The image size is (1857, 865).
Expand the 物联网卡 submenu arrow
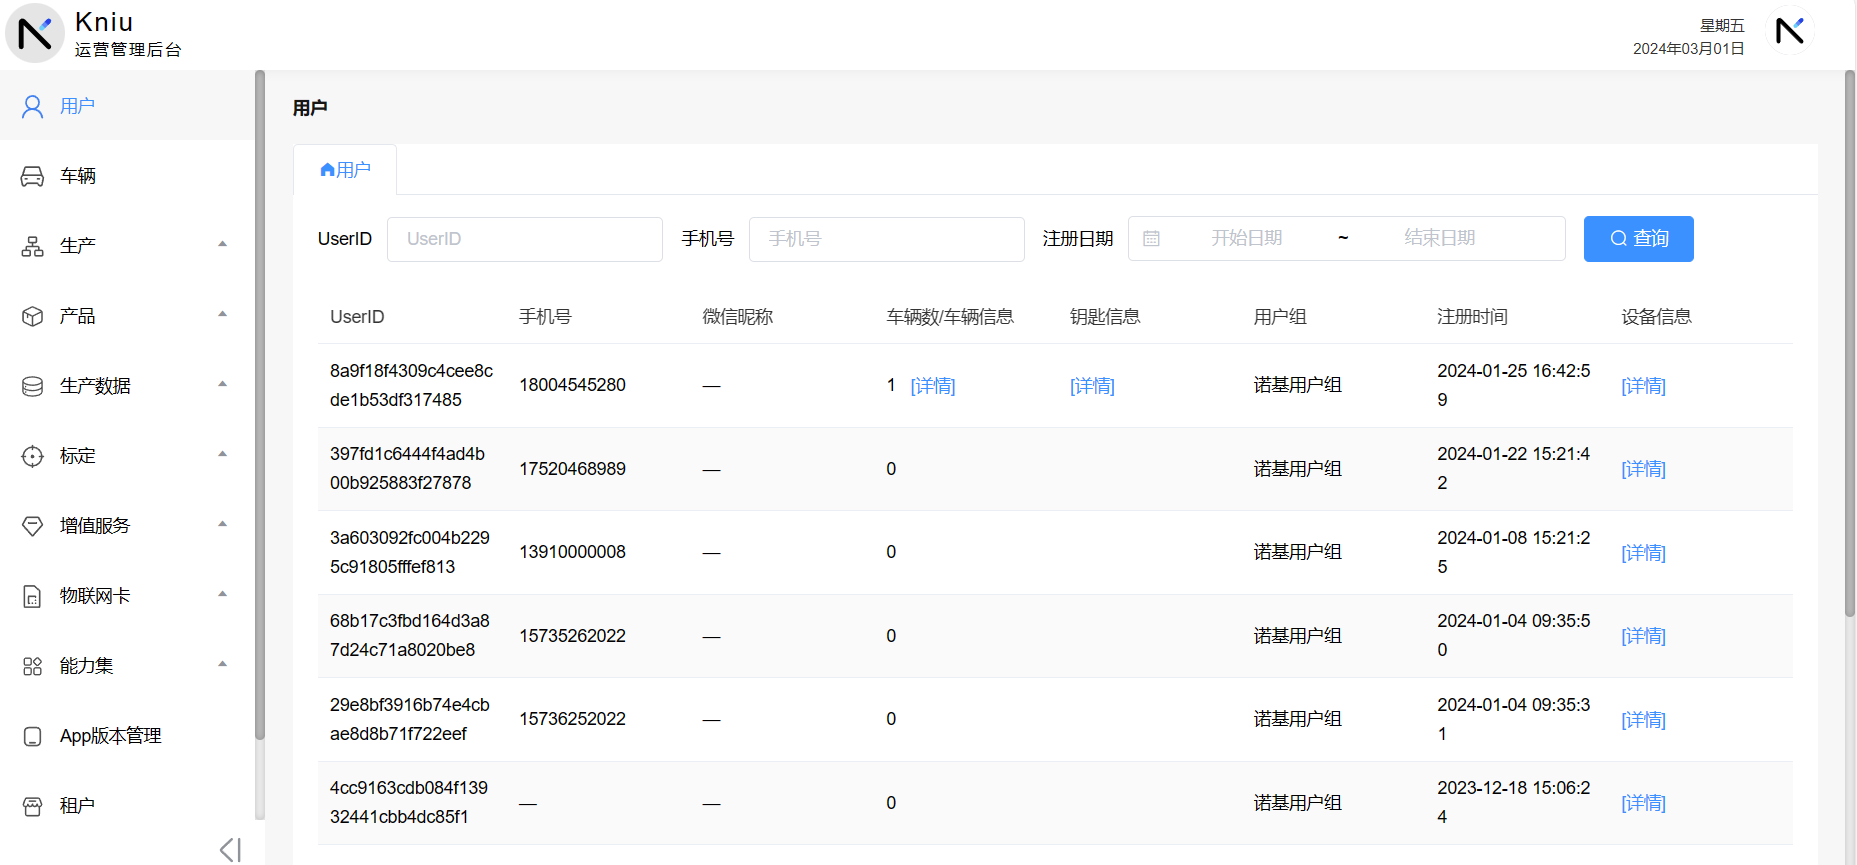(x=223, y=594)
